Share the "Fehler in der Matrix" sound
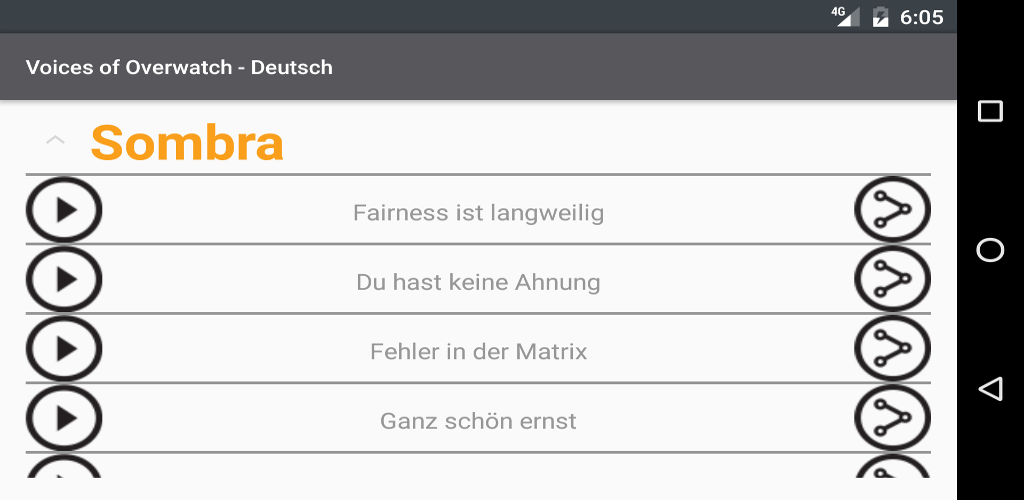The width and height of the screenshot is (1024, 500). (x=892, y=349)
